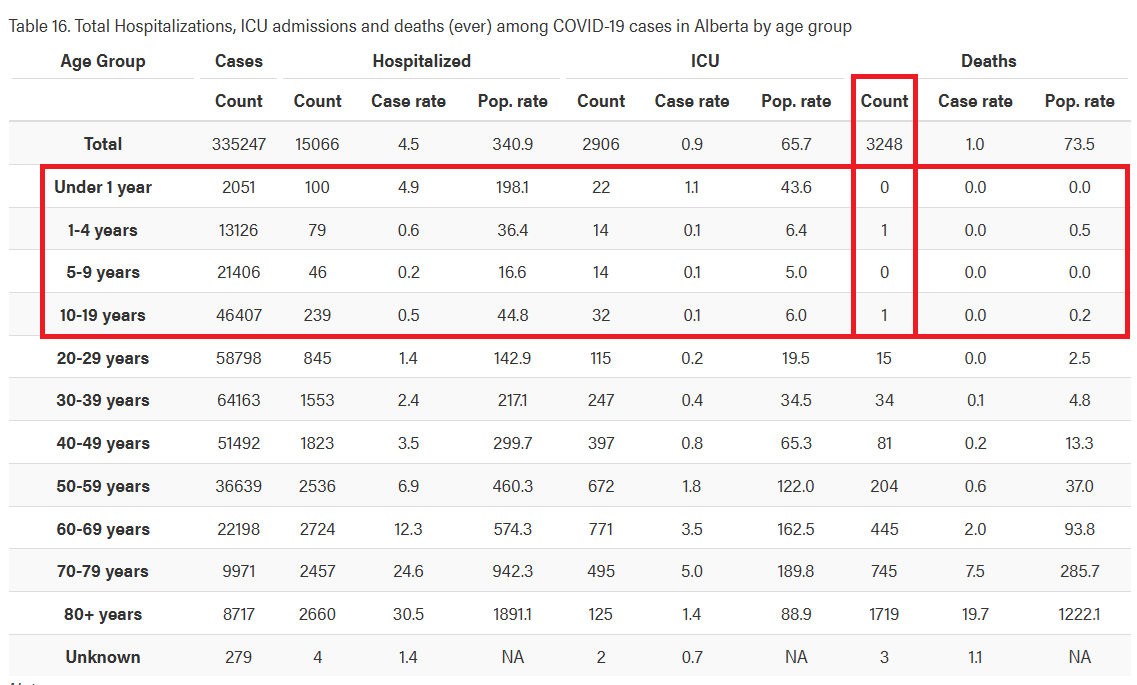Select Unknown deaths count 3
The height and width of the screenshot is (685, 1137).
884,657
